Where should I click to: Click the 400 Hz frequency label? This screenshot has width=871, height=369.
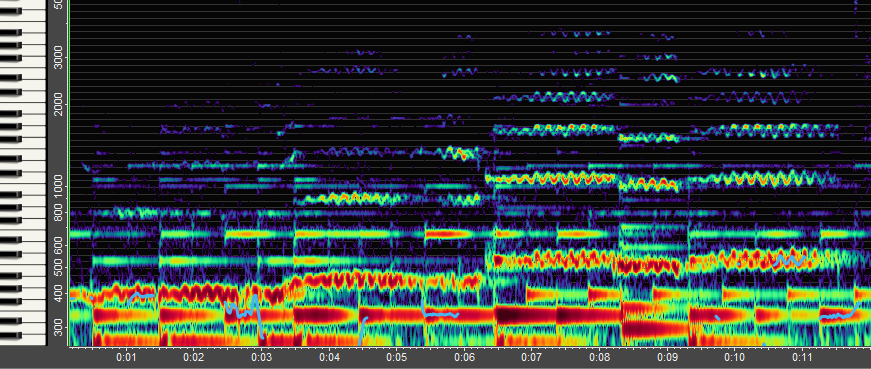(58, 293)
